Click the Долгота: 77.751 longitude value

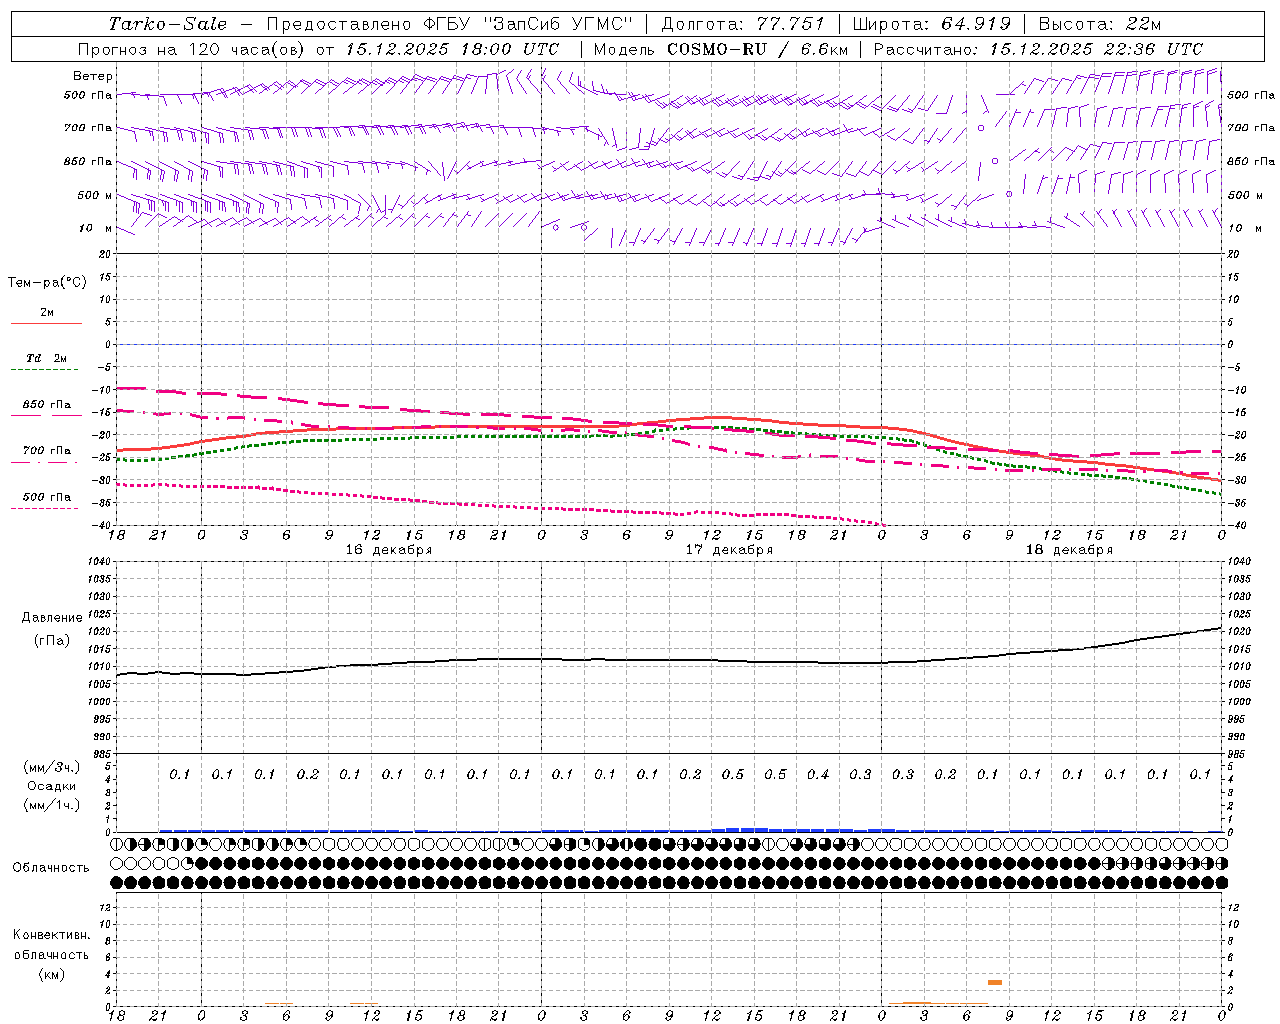pyautogui.click(x=743, y=24)
